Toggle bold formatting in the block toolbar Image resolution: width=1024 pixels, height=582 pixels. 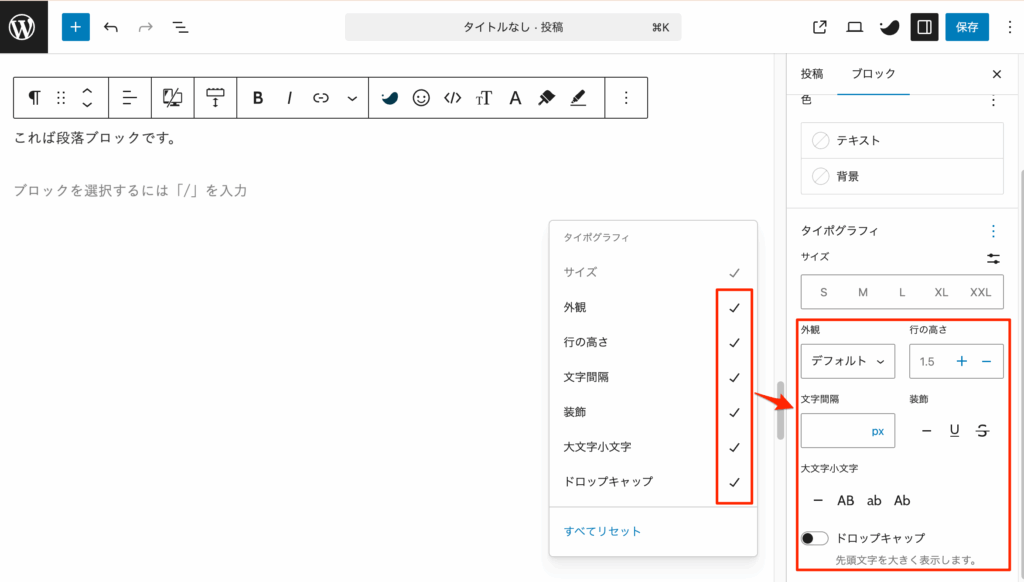pyautogui.click(x=257, y=97)
